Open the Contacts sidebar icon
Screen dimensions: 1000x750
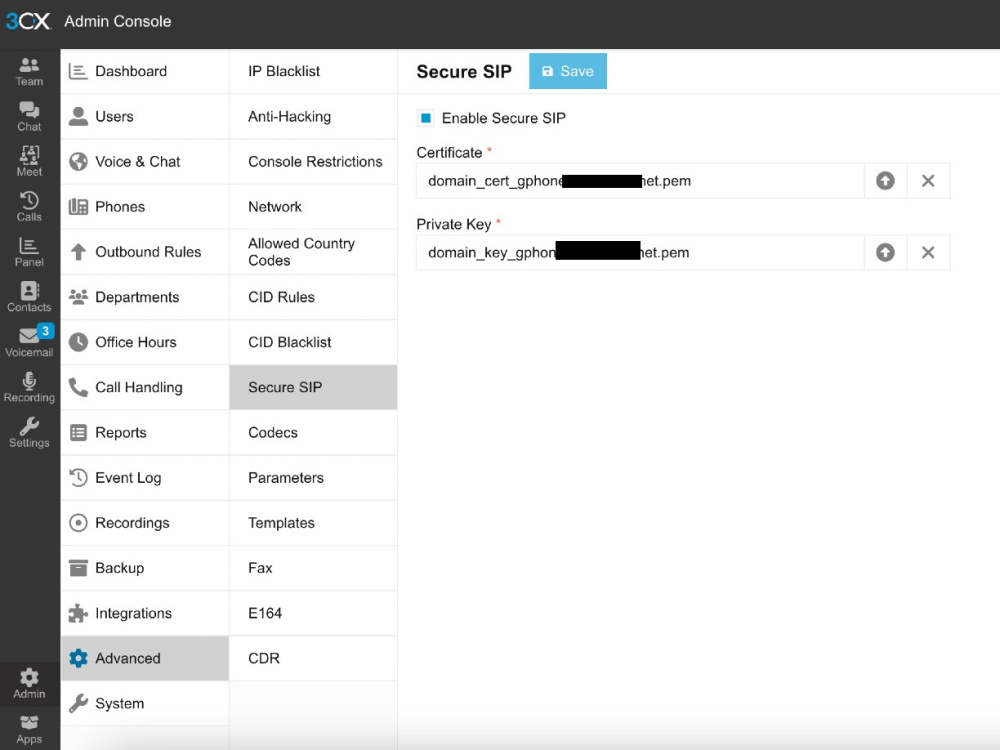(29, 297)
